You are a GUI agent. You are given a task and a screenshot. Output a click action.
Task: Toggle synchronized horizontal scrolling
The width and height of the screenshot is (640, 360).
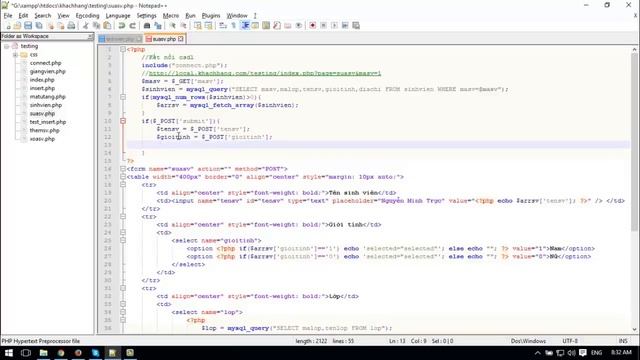pos(209,25)
